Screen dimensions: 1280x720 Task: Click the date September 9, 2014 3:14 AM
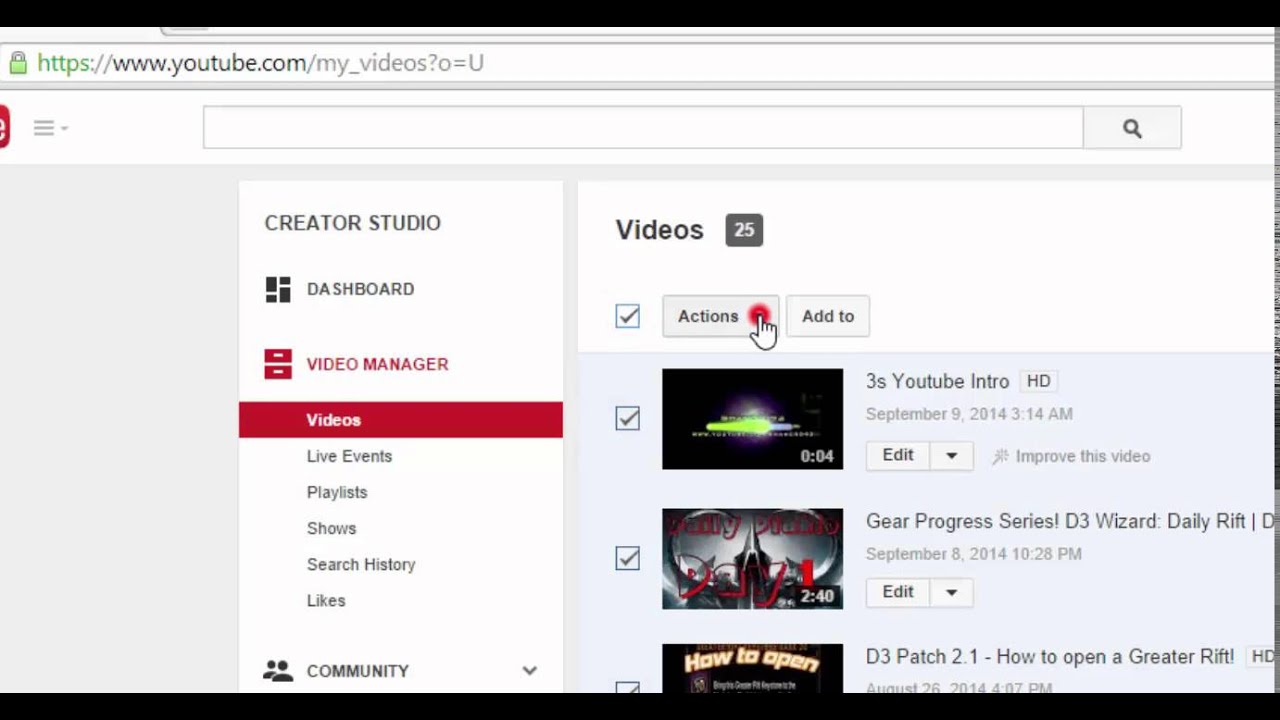tap(969, 414)
